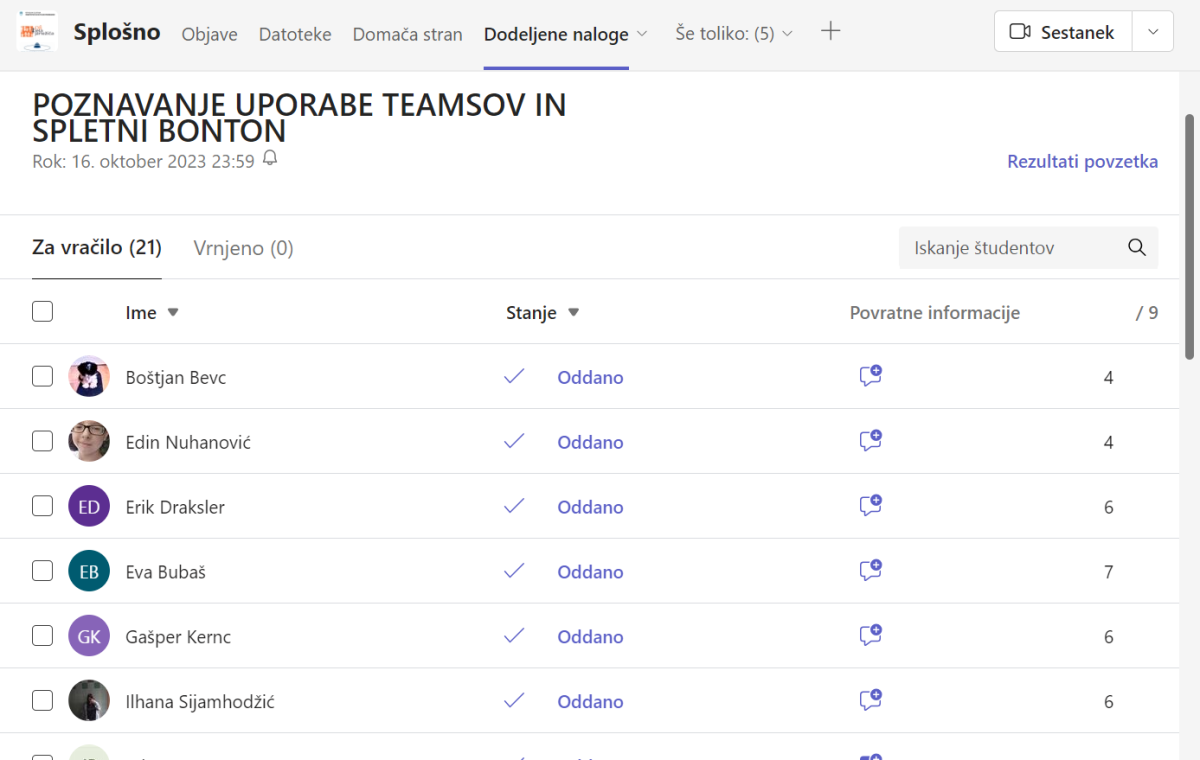Edit the score 7 for Eva Bubaš
Image resolution: width=1200 pixels, height=760 pixels.
pos(1108,573)
